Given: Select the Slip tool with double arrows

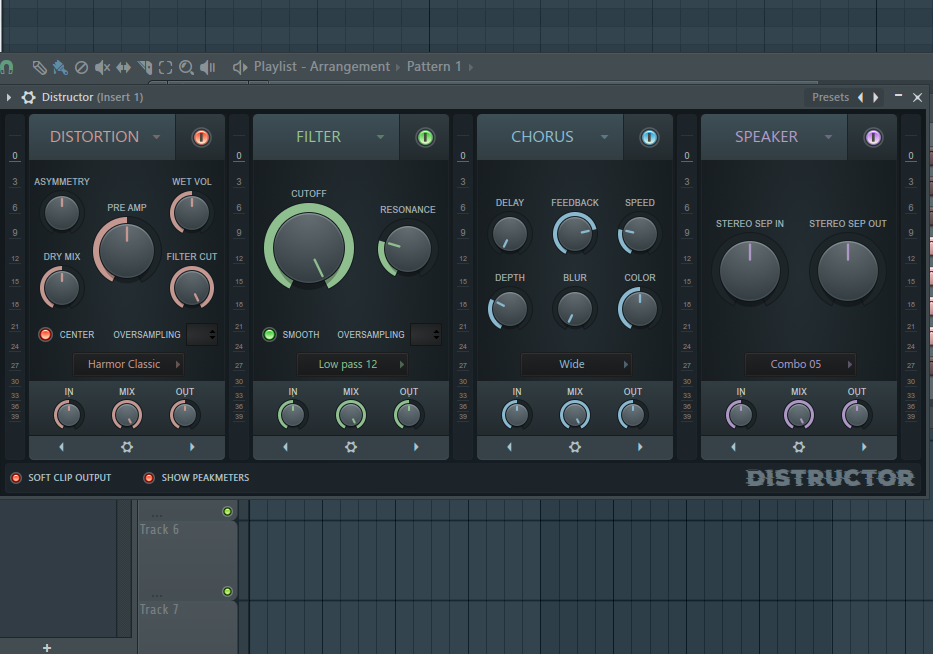Looking at the screenshot, I should 123,67.
